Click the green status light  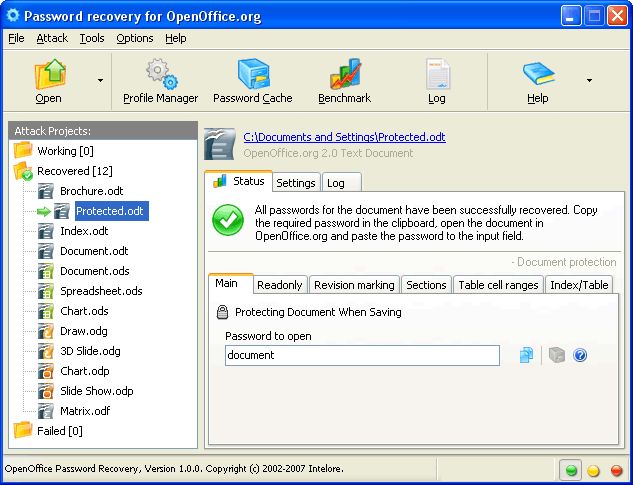(572, 470)
